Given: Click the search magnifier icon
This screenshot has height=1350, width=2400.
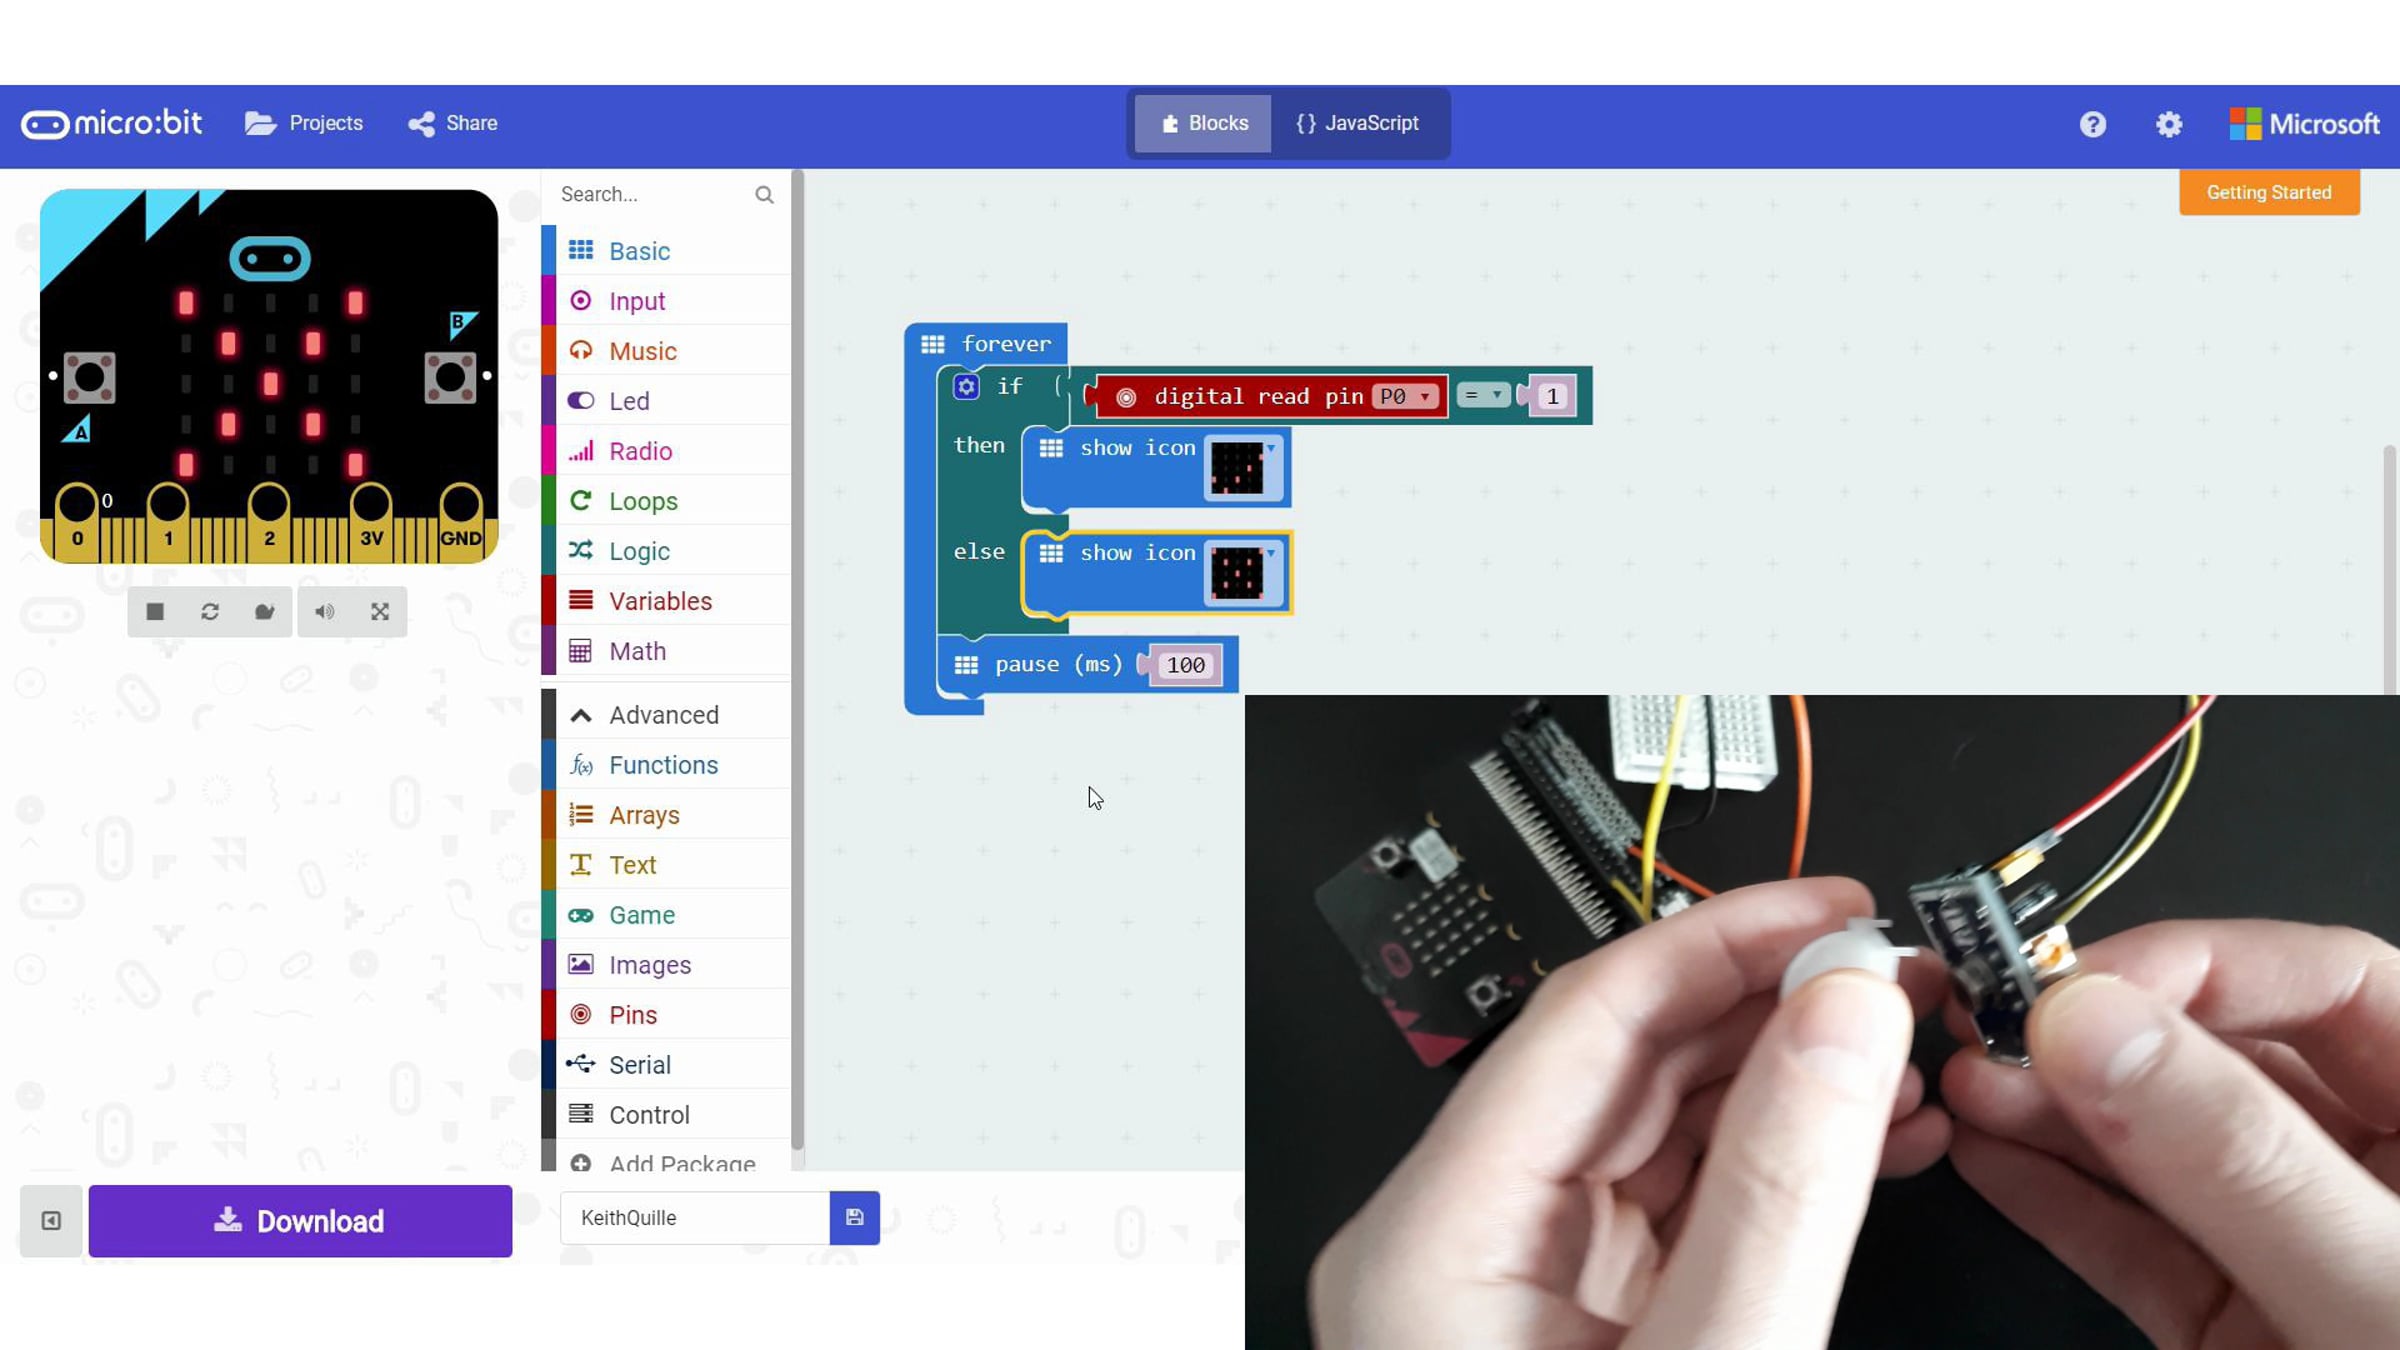Looking at the screenshot, I should [x=764, y=194].
